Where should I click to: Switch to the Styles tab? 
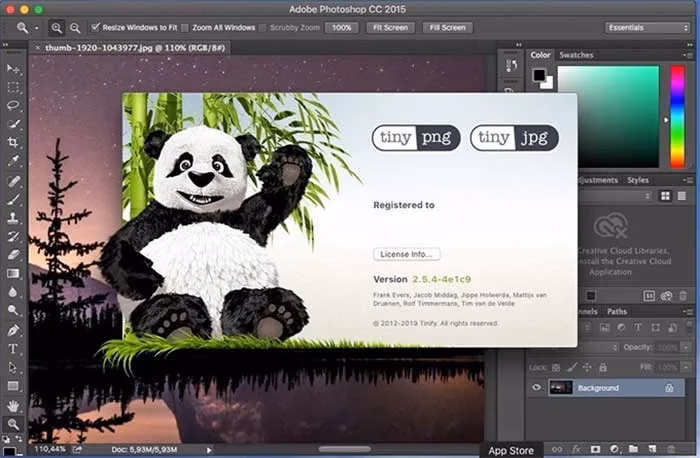point(638,180)
